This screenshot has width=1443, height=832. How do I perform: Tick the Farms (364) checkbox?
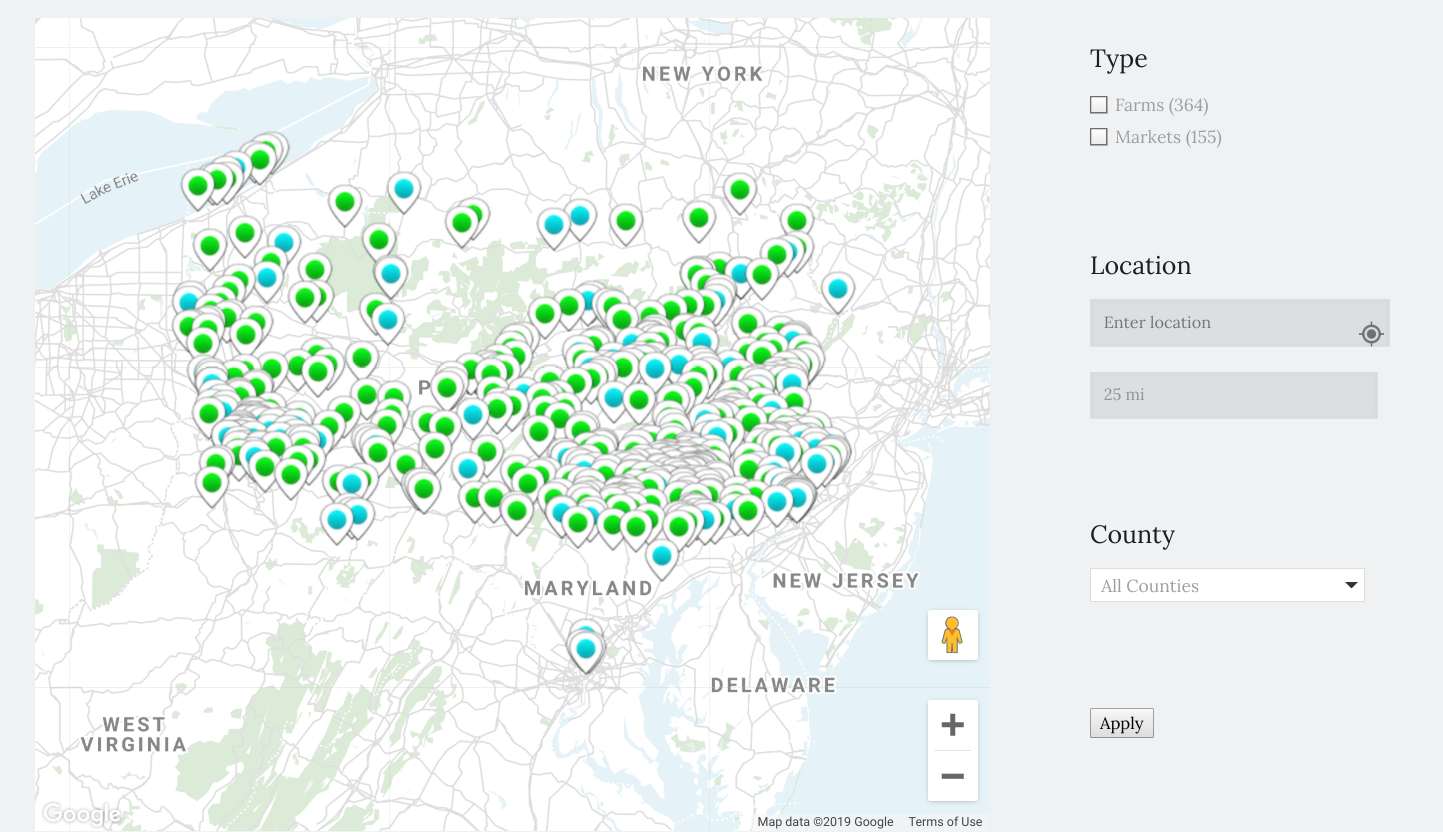pos(1099,105)
